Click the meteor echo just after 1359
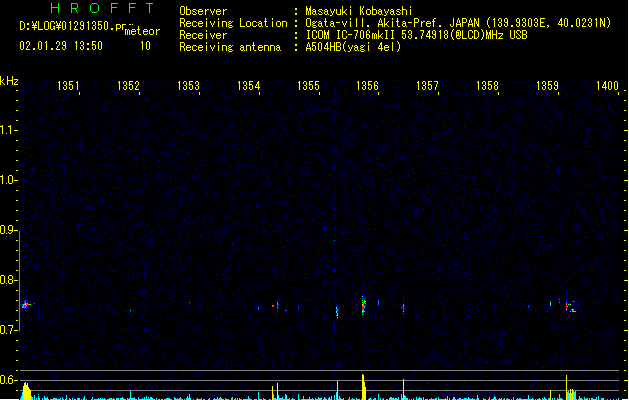Viewport: 629px width, 400px height. (570, 306)
